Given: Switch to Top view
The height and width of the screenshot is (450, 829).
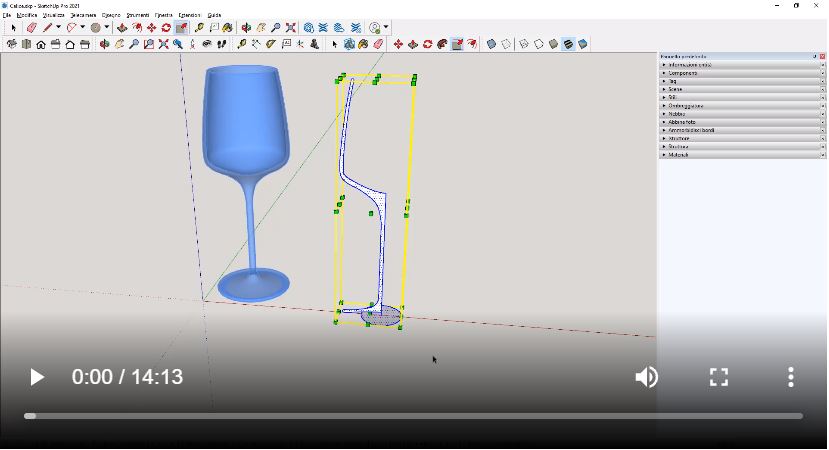Looking at the screenshot, I should coord(26,44).
